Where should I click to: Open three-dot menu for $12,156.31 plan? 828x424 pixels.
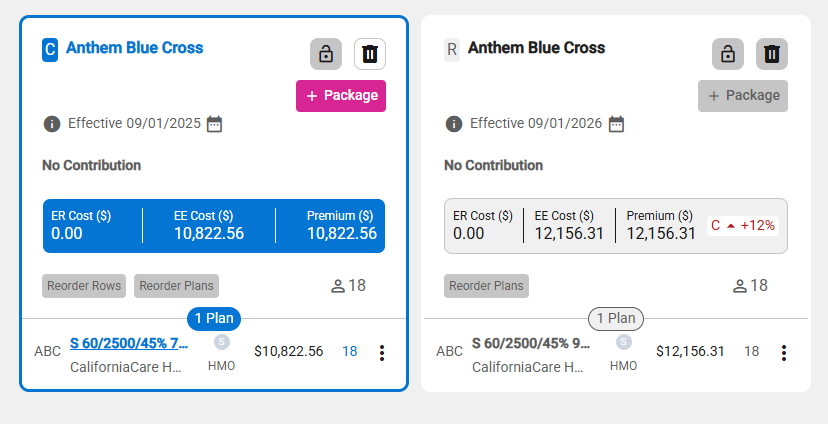point(784,353)
